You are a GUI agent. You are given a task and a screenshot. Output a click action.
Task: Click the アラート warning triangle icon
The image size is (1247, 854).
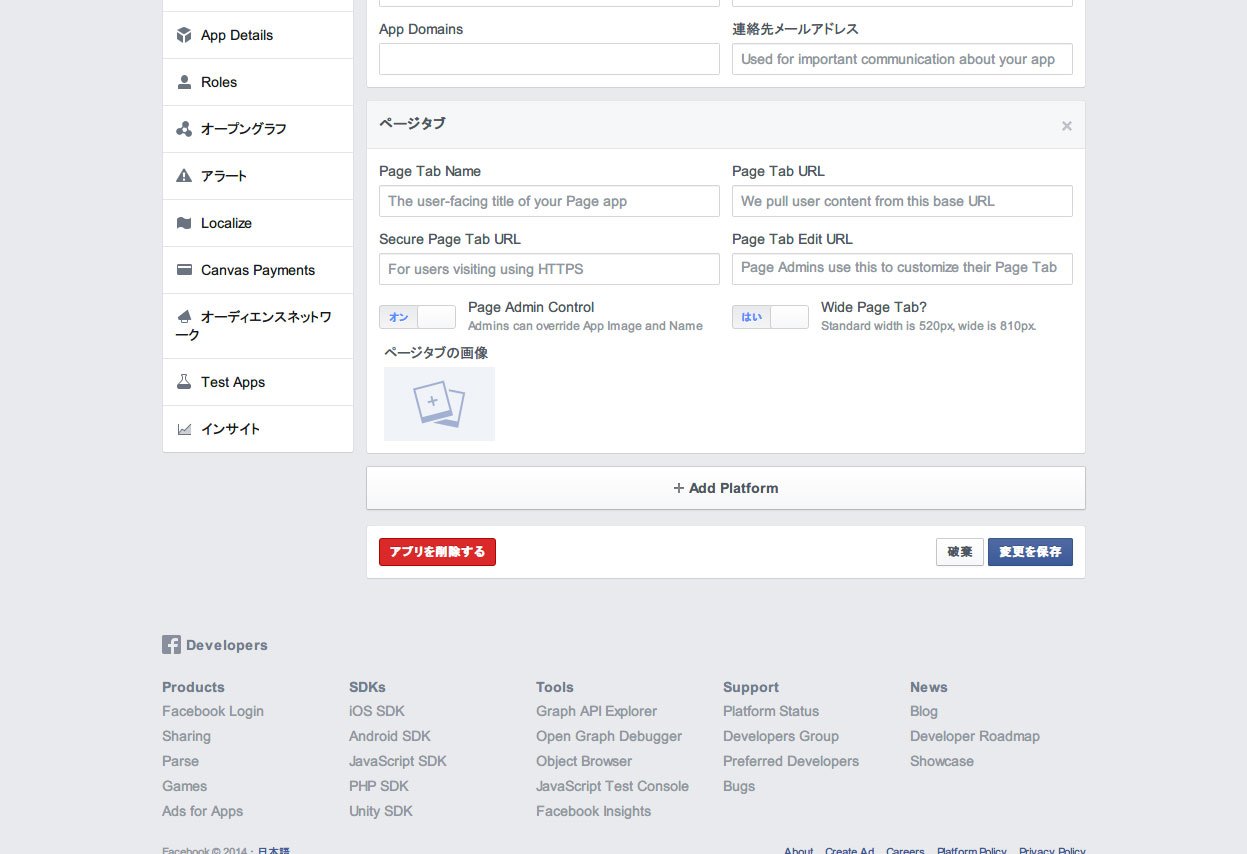pos(184,176)
